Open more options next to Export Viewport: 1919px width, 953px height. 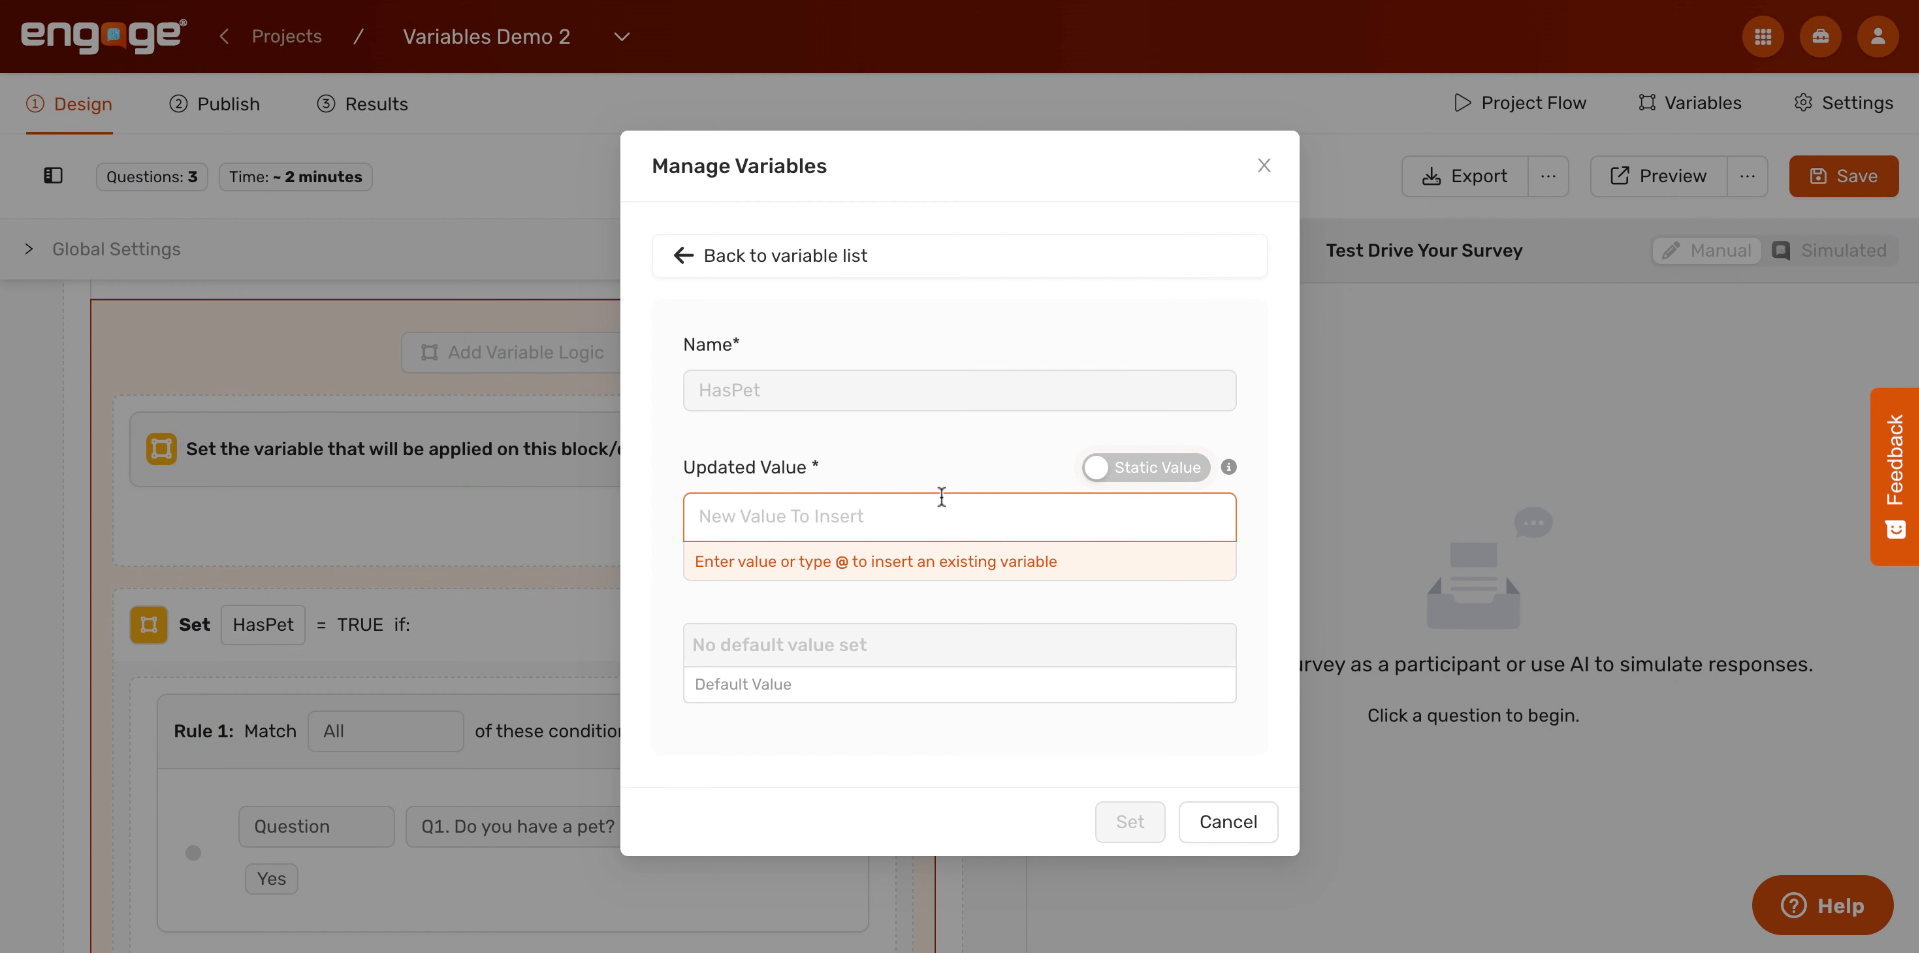coord(1548,176)
